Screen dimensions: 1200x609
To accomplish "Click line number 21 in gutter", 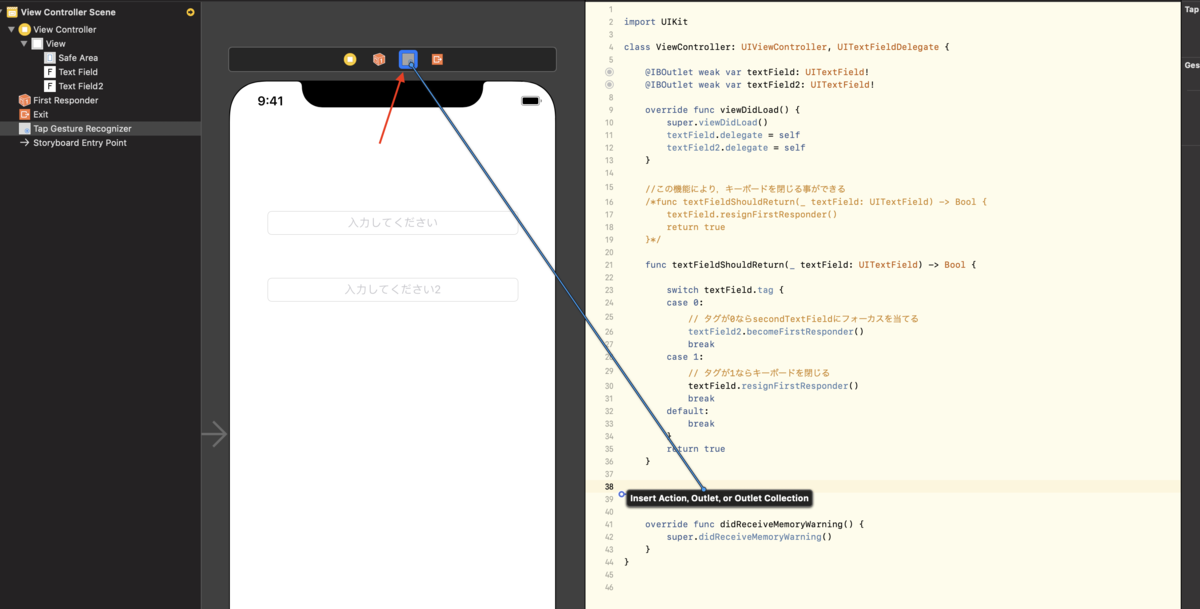I will point(608,265).
